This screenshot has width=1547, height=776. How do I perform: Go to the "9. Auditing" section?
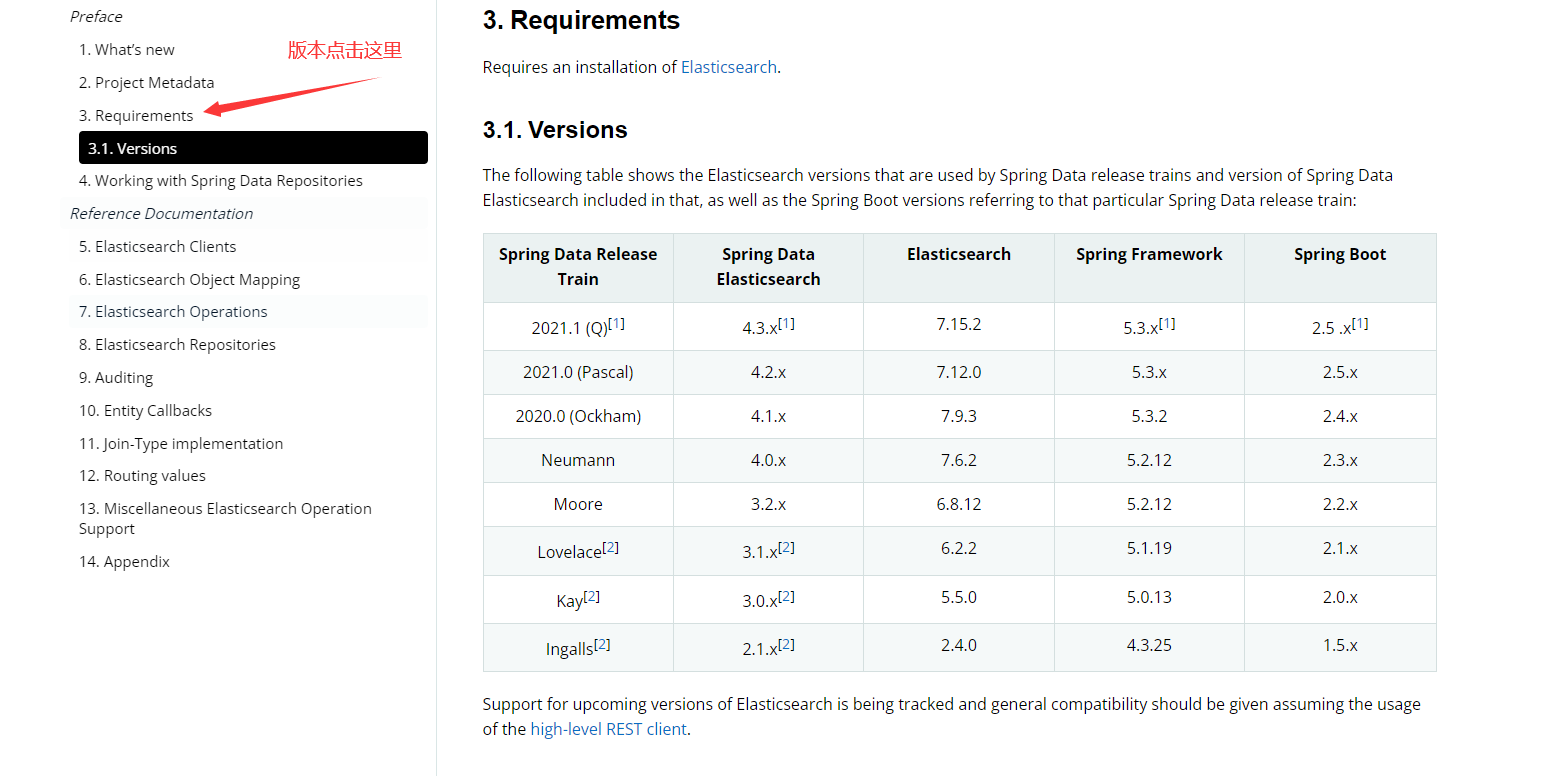point(116,378)
